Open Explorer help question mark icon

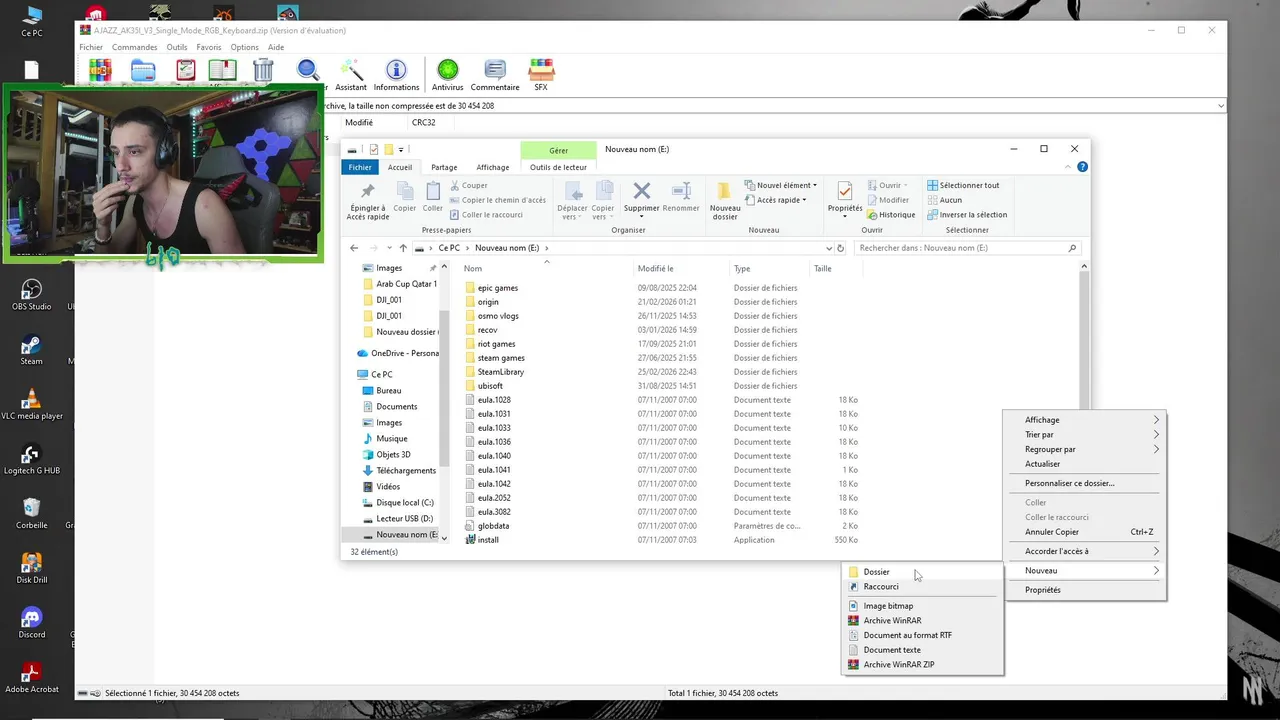(1082, 167)
